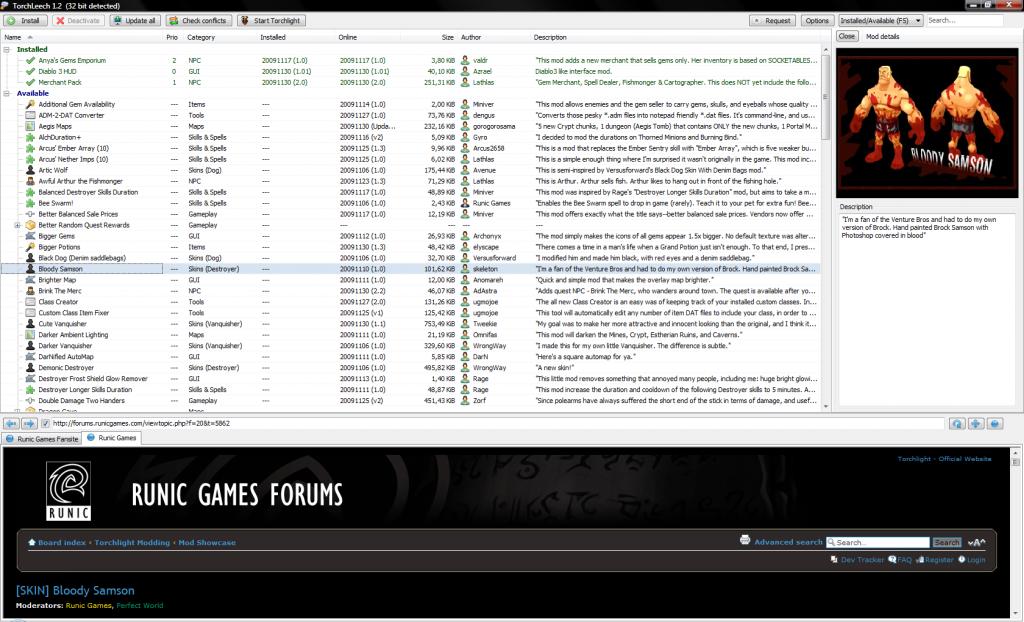Click the gameplay icon beside Better Balanced Sale Prices
The height and width of the screenshot is (622, 1024).
point(30,214)
